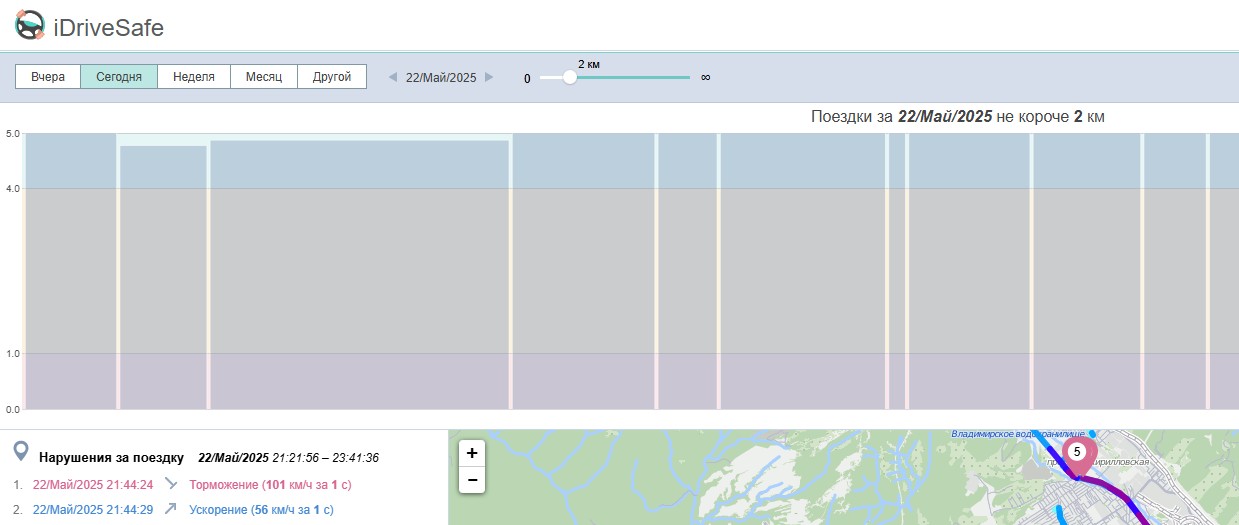This screenshot has width=1239, height=525.
Task: Zoom in the map with plus button
Action: click(472, 453)
